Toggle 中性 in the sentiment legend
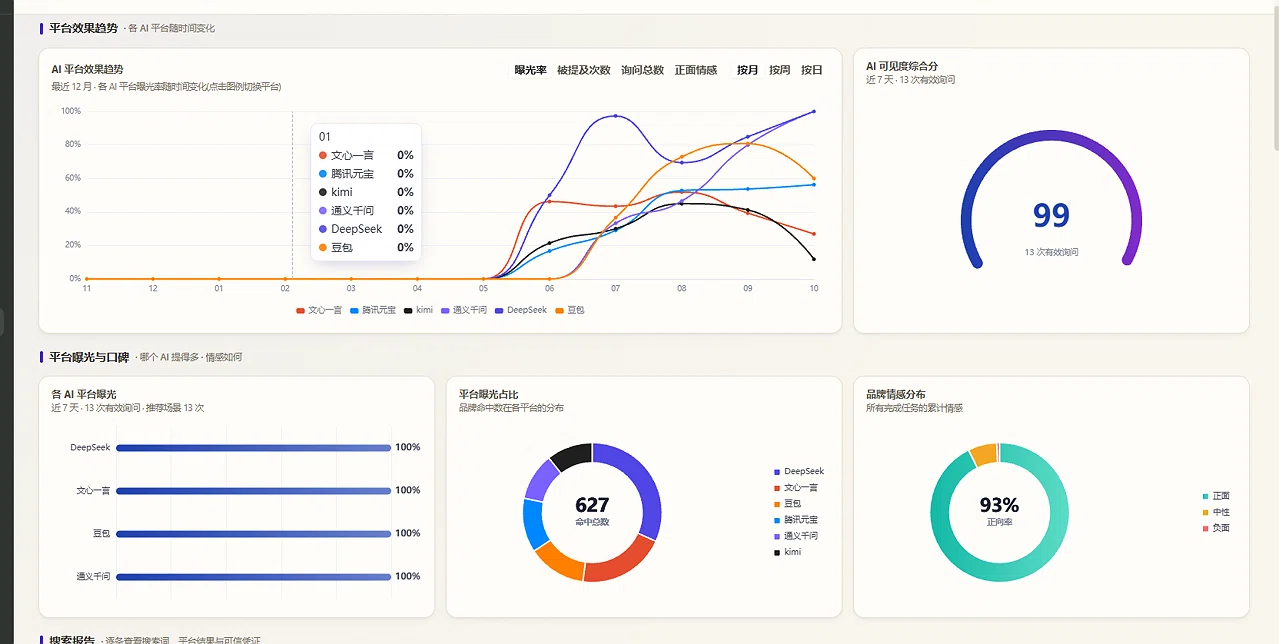 (1216, 511)
